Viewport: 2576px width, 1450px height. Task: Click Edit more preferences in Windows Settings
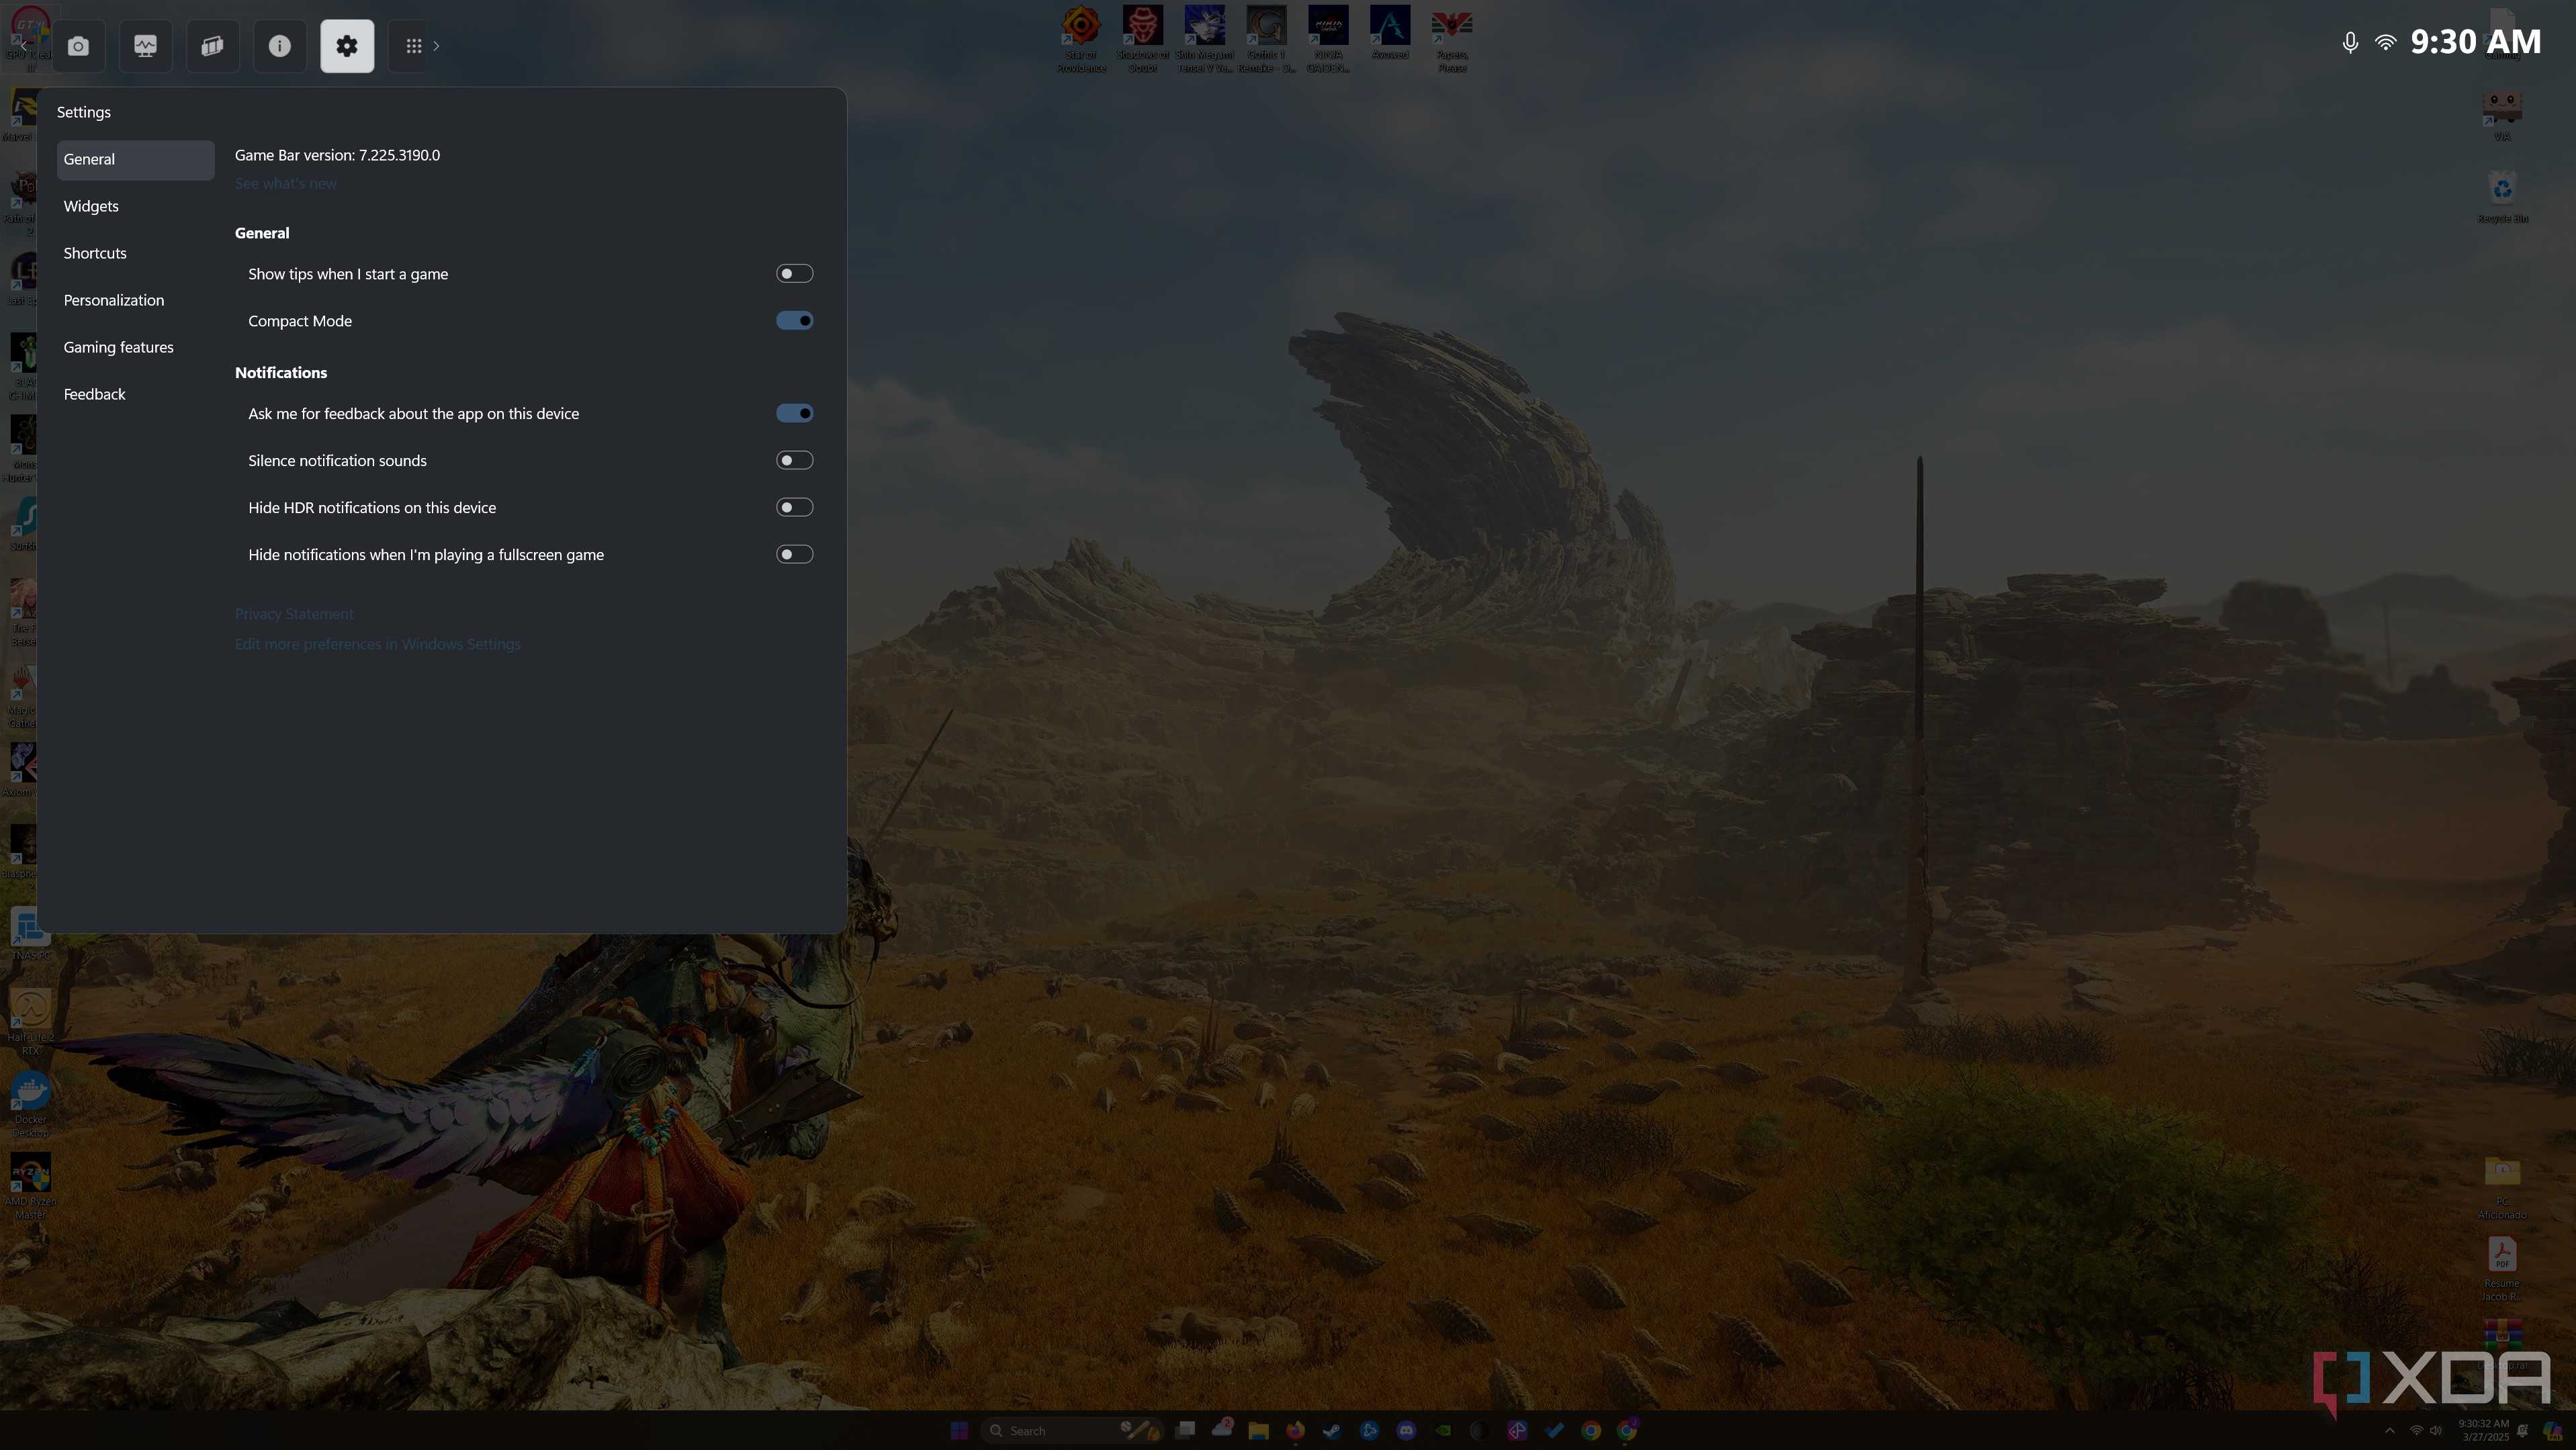[377, 645]
